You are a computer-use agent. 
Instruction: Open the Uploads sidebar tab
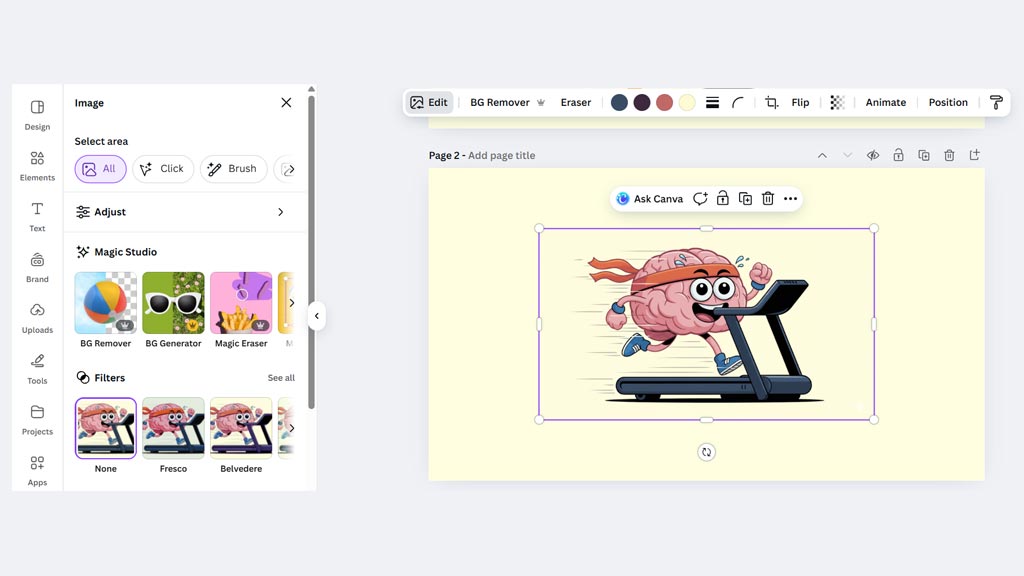(x=37, y=319)
